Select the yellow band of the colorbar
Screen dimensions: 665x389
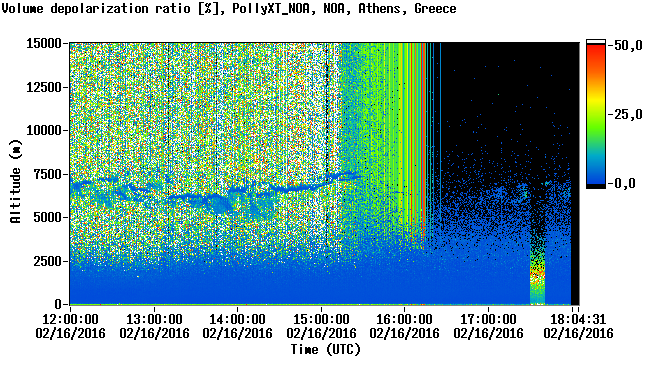596,99
